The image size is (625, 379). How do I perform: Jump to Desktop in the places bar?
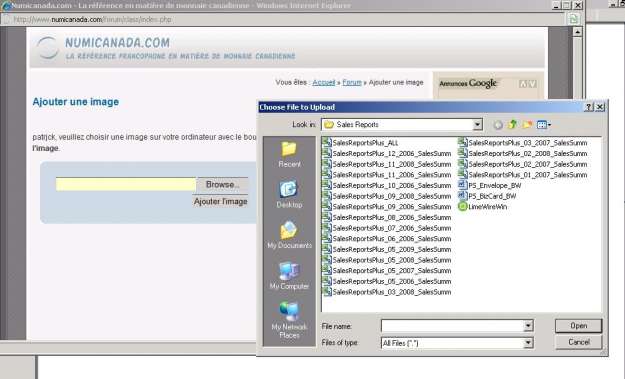point(289,195)
